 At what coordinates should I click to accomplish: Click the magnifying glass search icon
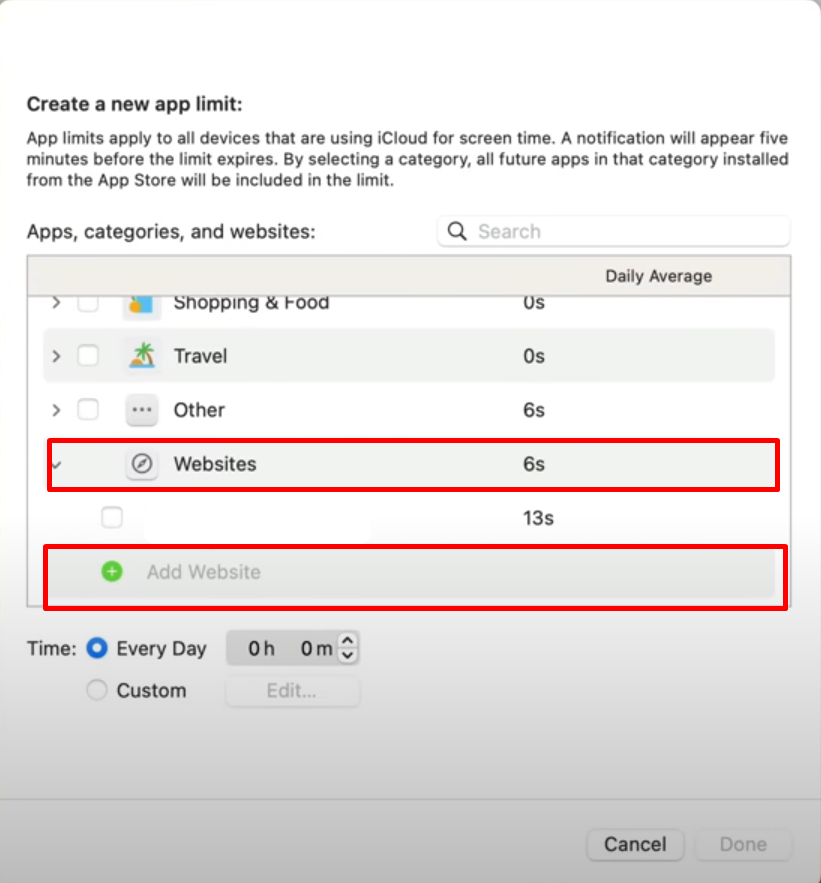pos(457,232)
